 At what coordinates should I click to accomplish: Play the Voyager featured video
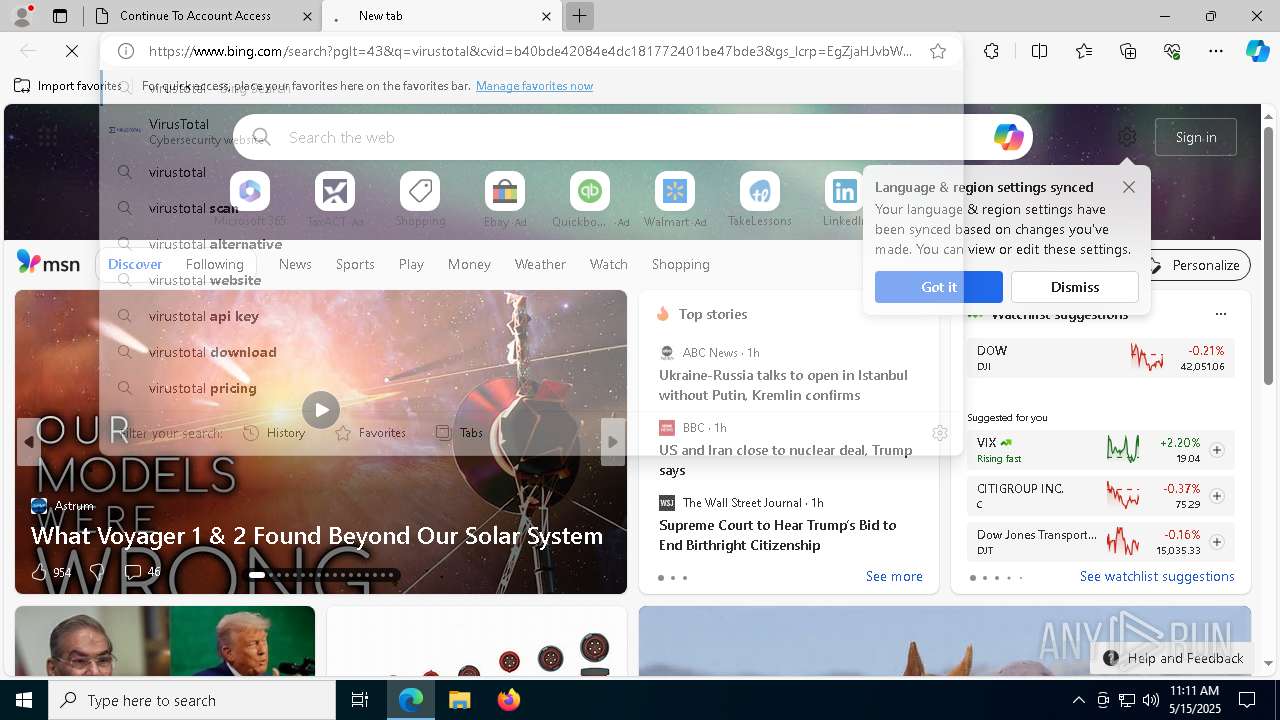point(321,410)
